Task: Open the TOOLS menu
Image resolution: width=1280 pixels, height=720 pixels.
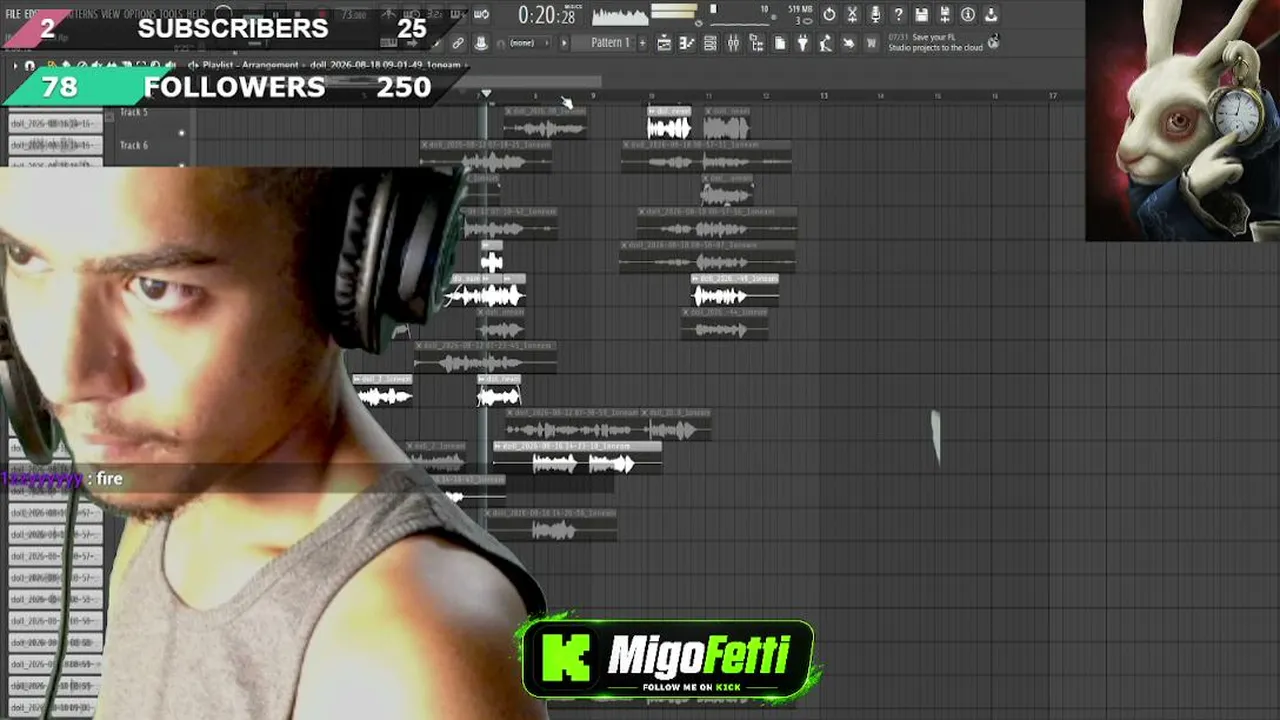Action: pyautogui.click(x=171, y=14)
